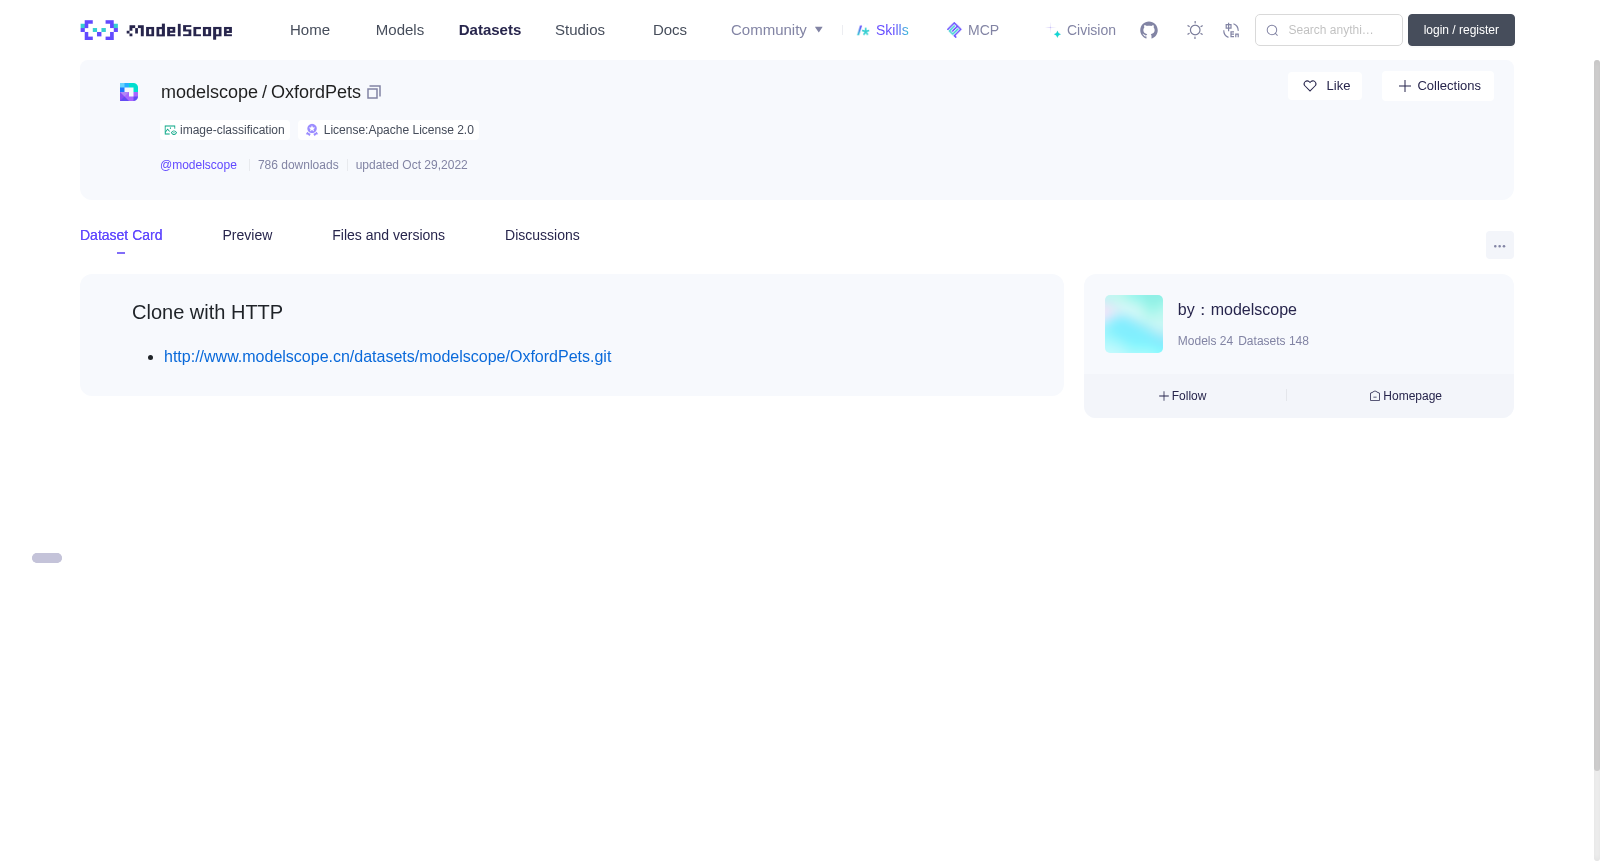Follow the modelscope organization
Image resolution: width=1600 pixels, height=861 pixels.
pyautogui.click(x=1183, y=396)
